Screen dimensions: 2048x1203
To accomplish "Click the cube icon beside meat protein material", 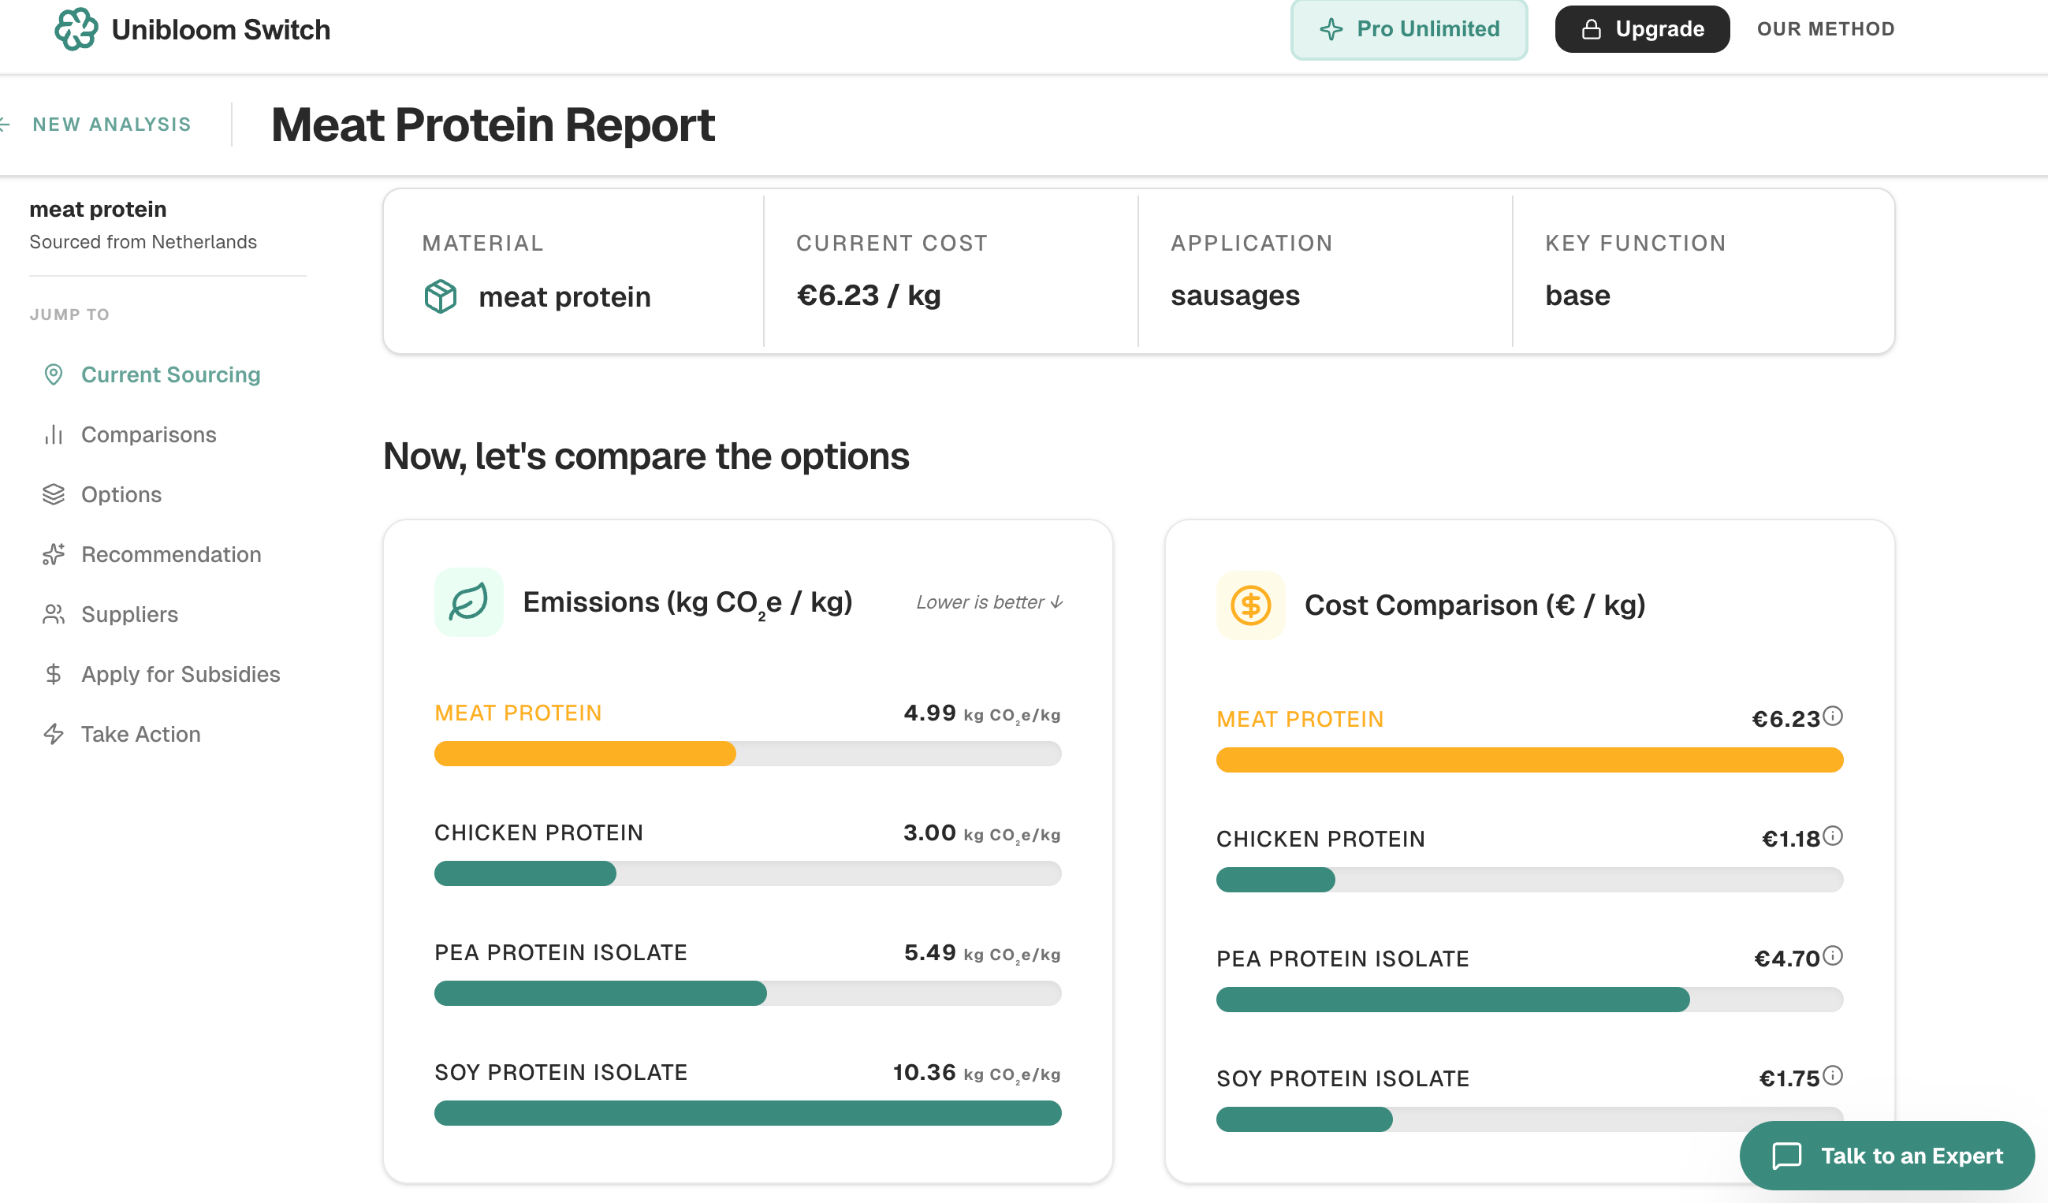I will pos(441,297).
